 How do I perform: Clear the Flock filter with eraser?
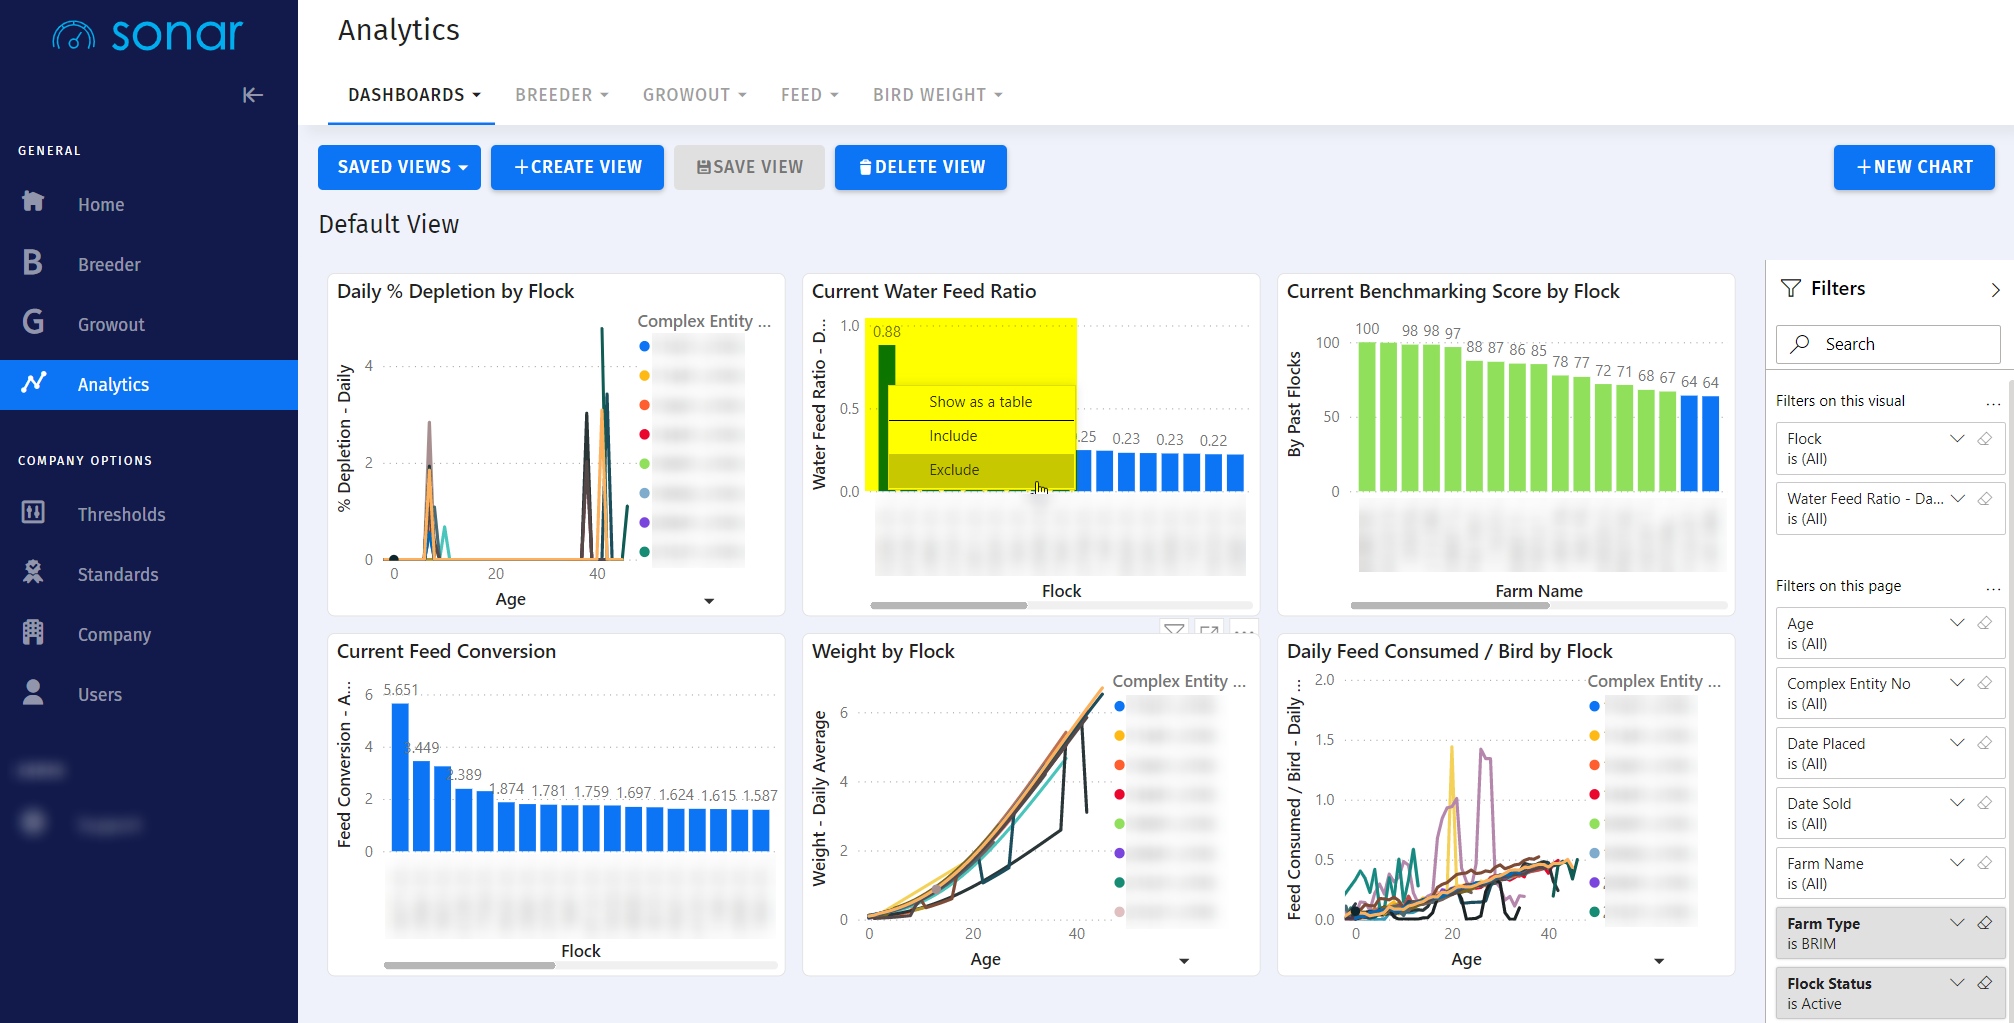(1985, 439)
